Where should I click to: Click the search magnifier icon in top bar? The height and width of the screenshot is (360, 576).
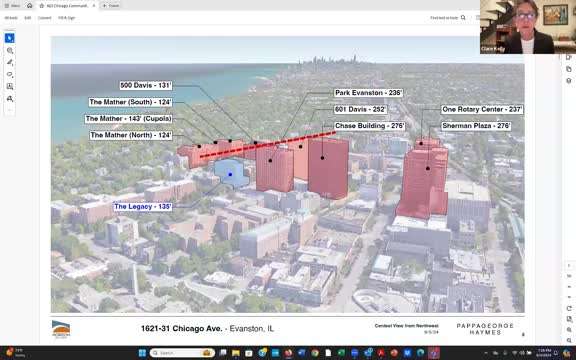pos(463,18)
